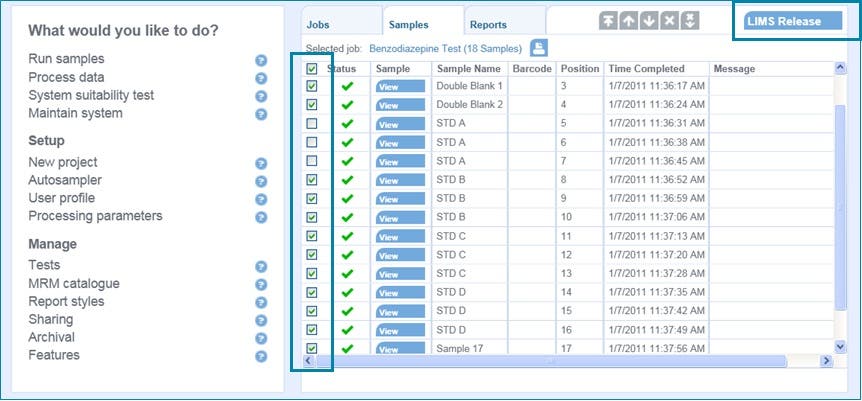Image resolution: width=862 pixels, height=401 pixels.
Task: Click the move-to-top arrow icon
Action: [x=608, y=21]
